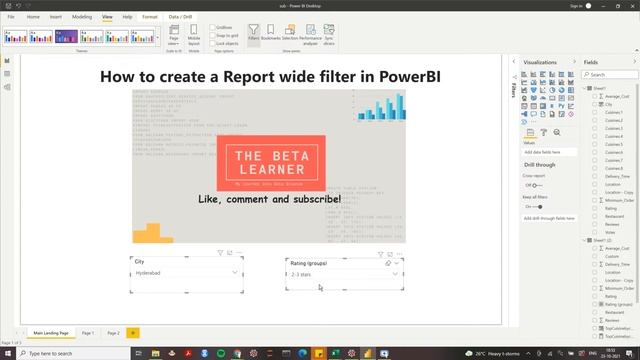Click the filter icon above City slicer
This screenshot has width=640, height=360.
click(220, 253)
